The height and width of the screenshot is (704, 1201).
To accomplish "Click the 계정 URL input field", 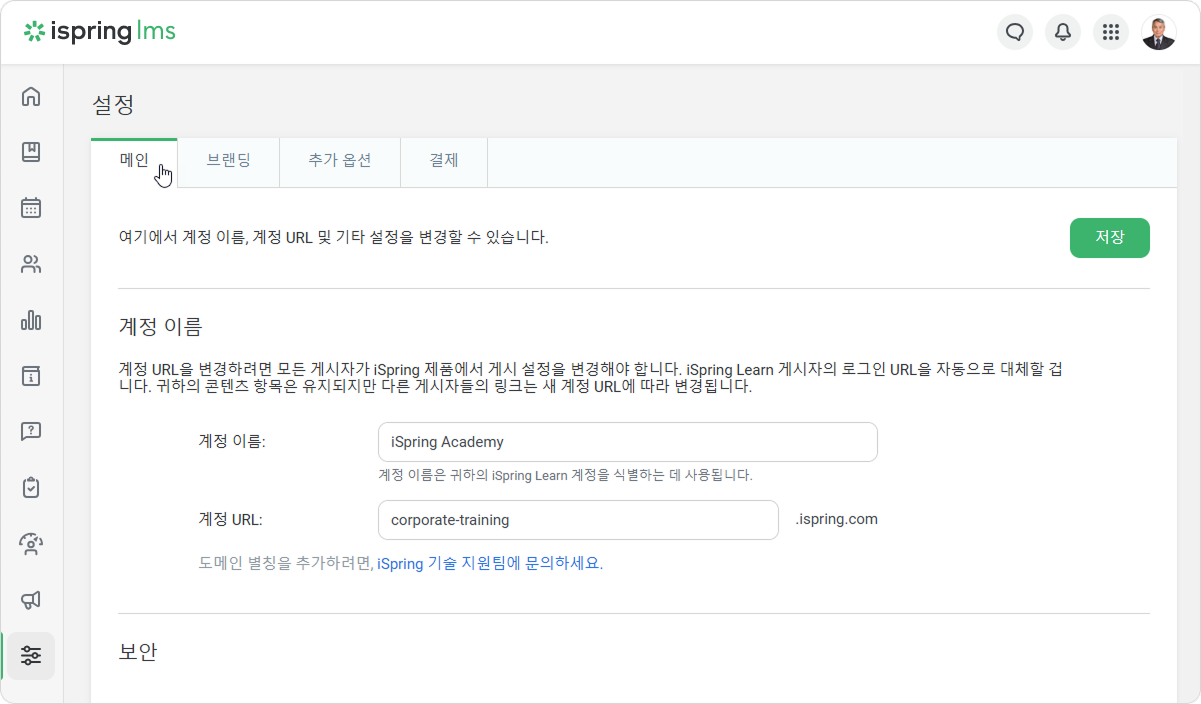I will tap(578, 520).
